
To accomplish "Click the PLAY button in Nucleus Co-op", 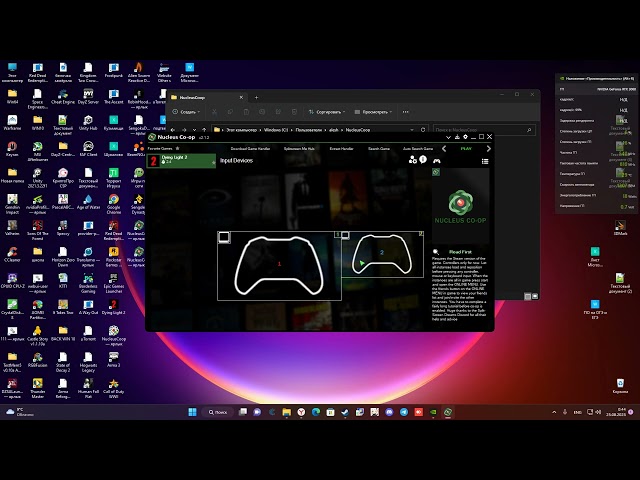I will pos(466,149).
